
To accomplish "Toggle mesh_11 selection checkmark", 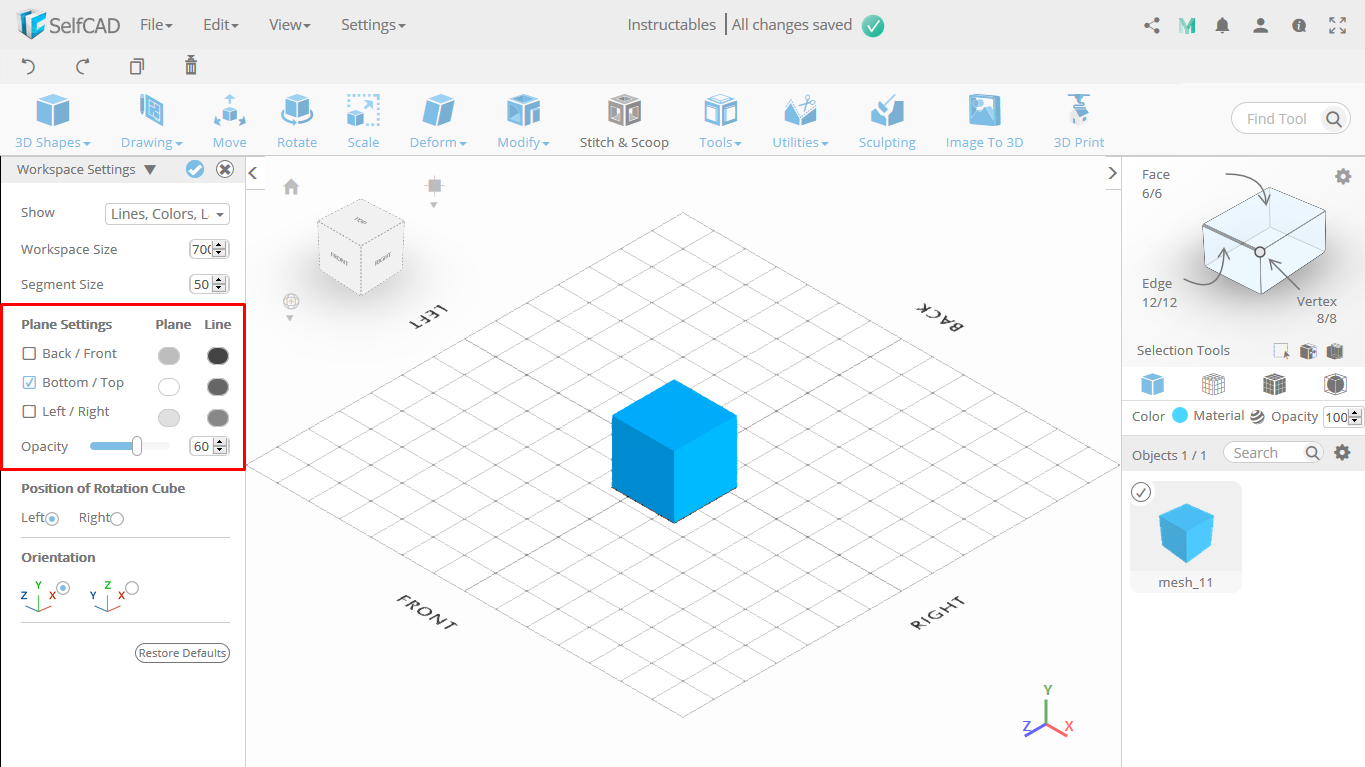I will (x=1140, y=492).
